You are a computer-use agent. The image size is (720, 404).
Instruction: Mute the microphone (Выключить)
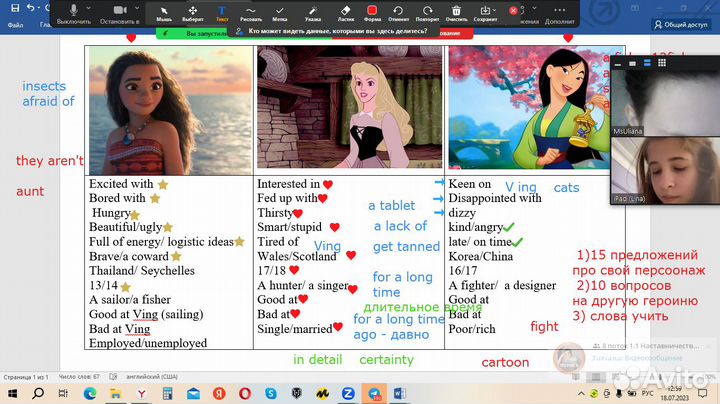pos(74,13)
